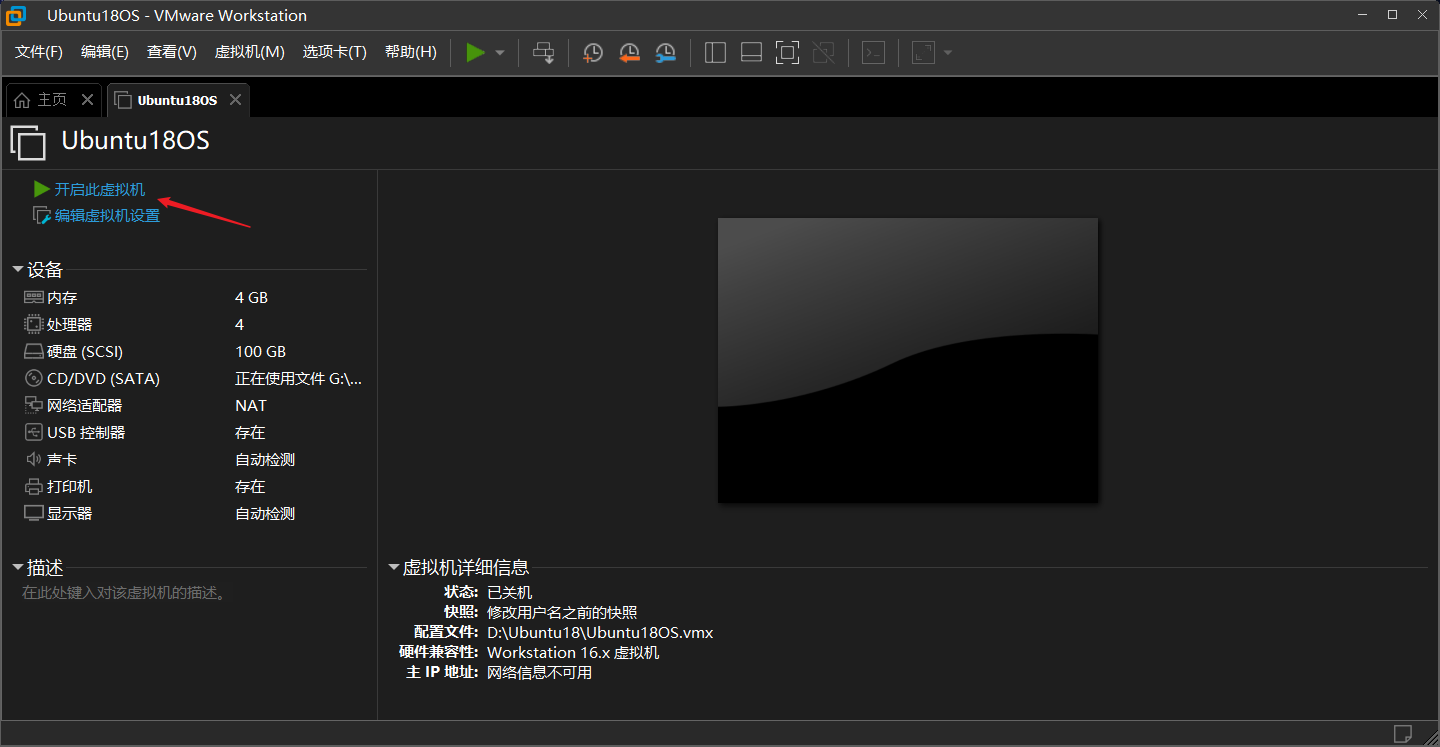The height and width of the screenshot is (747, 1440).
Task: Open the 编辑(E) menu
Action: tap(105, 52)
